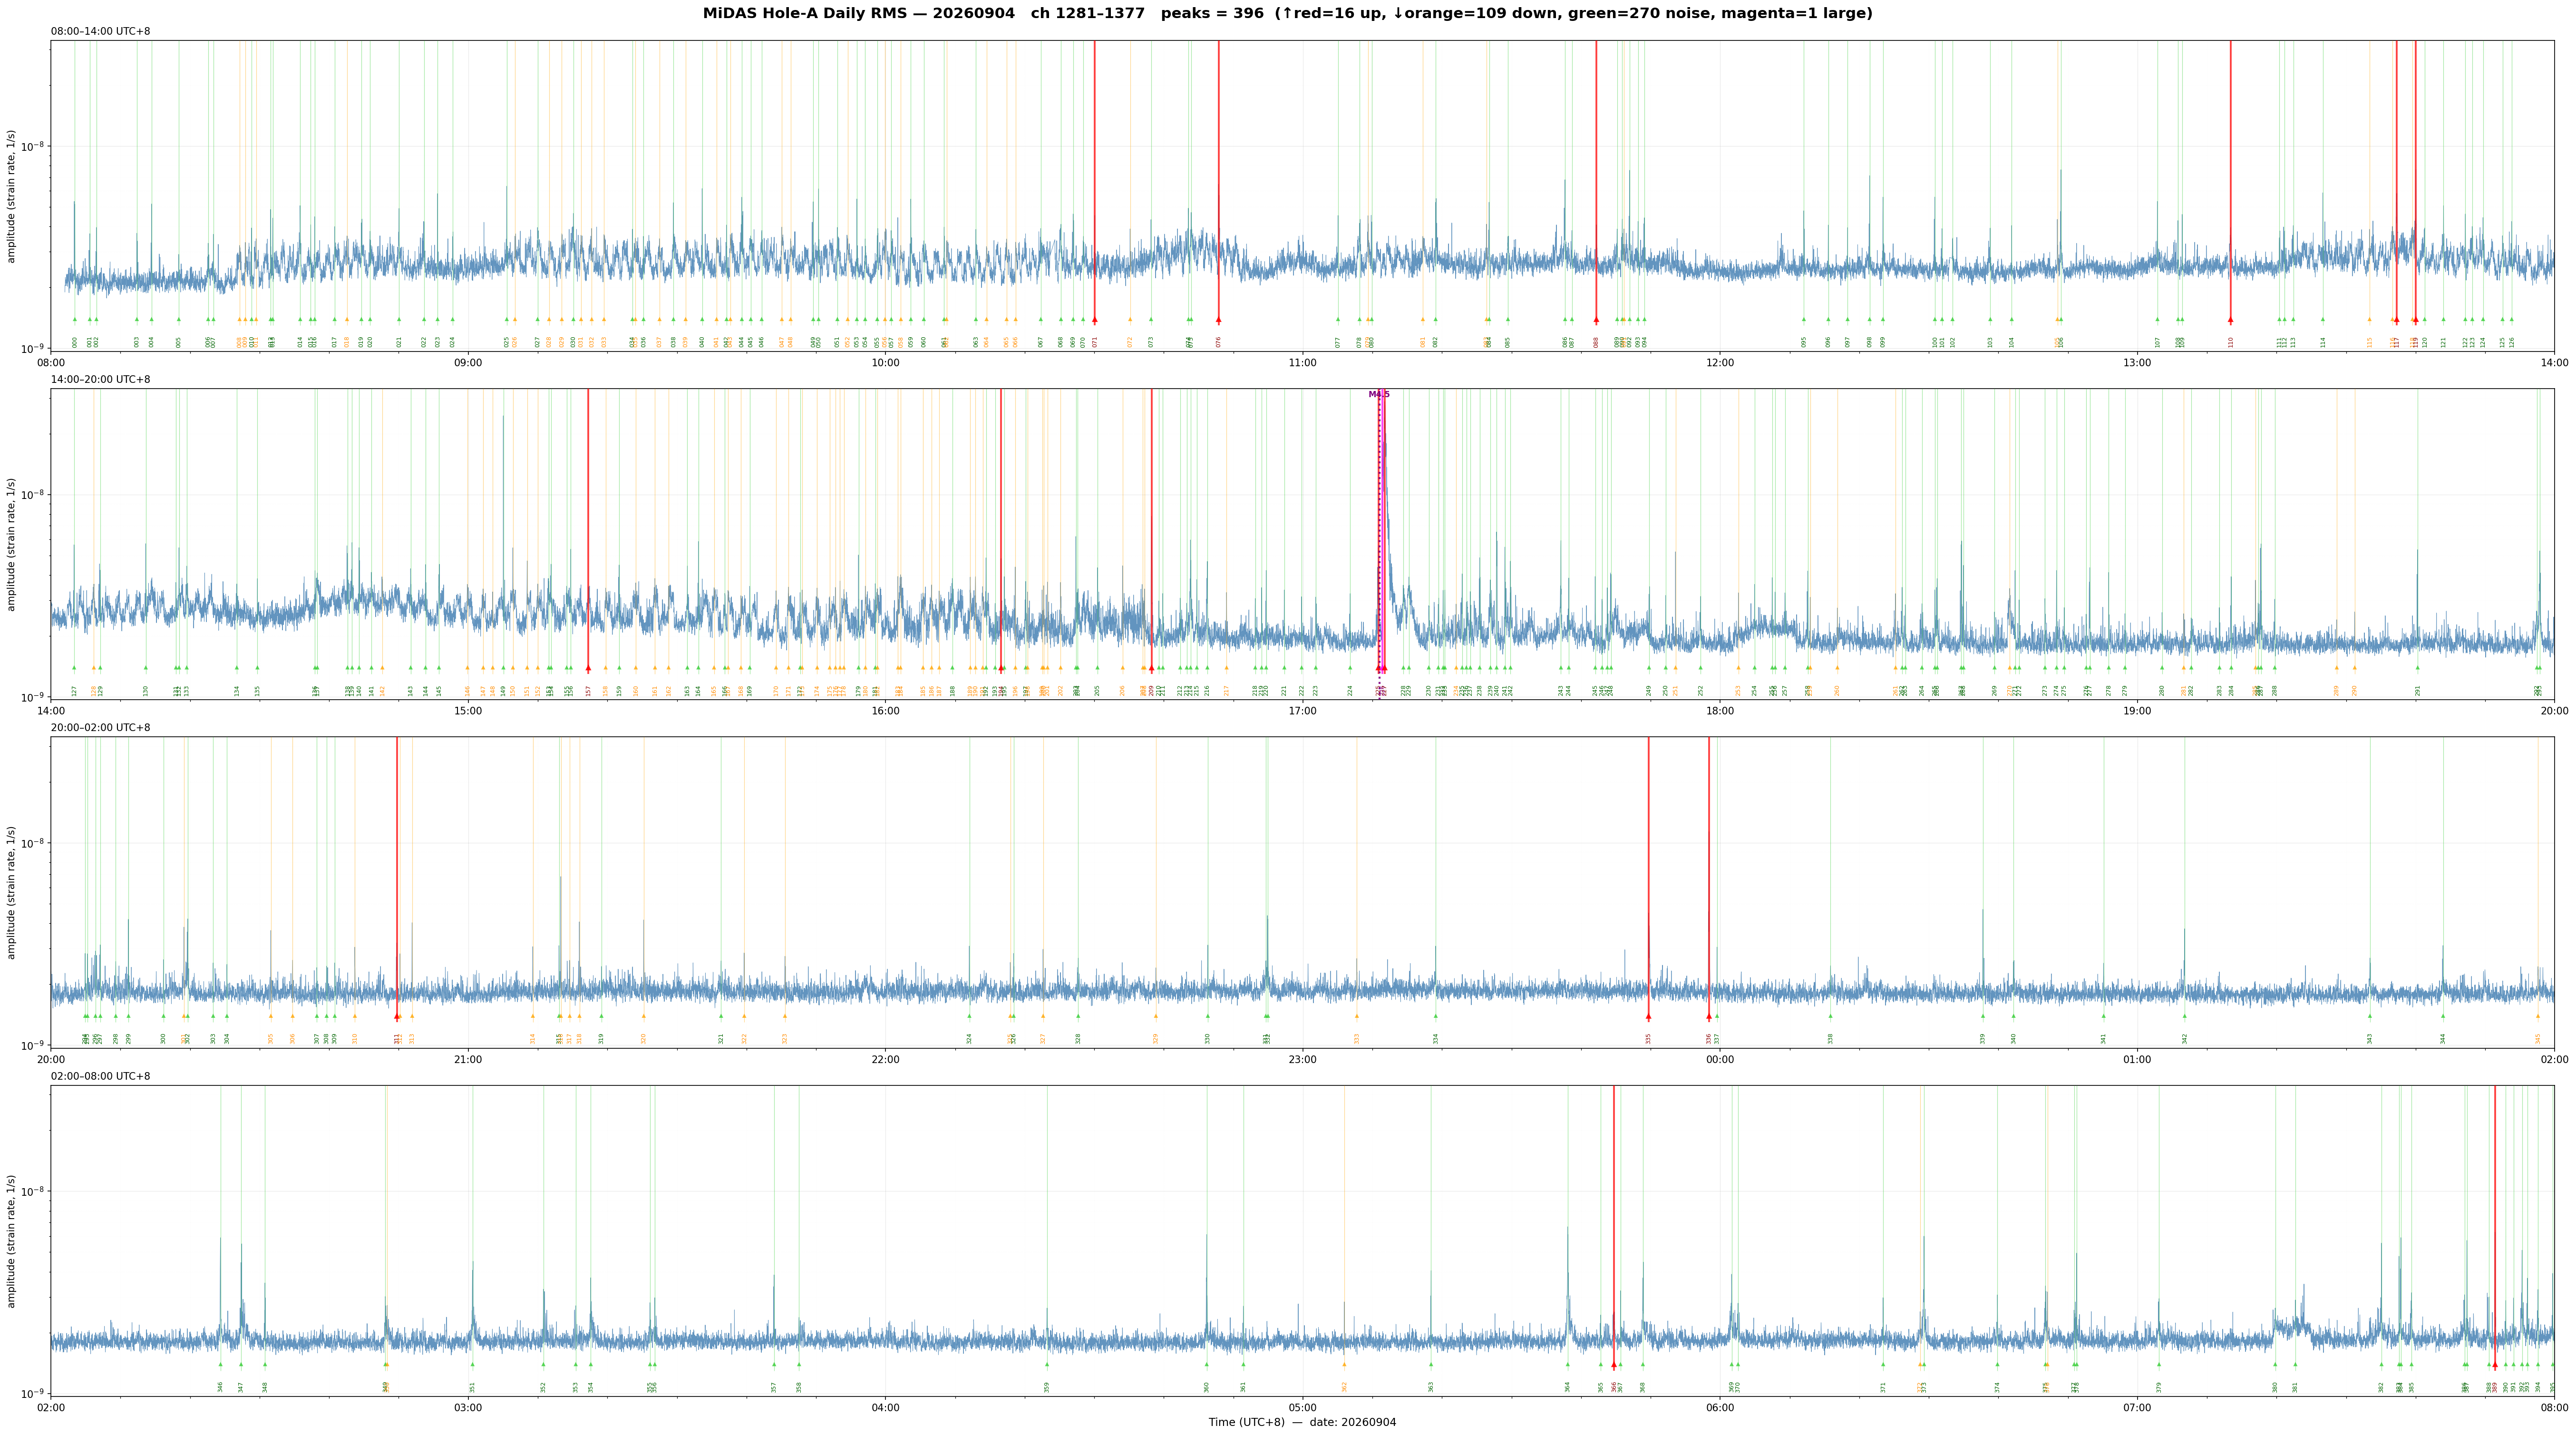
Task: Select the 22:00 time tick label
Action: (885, 1060)
